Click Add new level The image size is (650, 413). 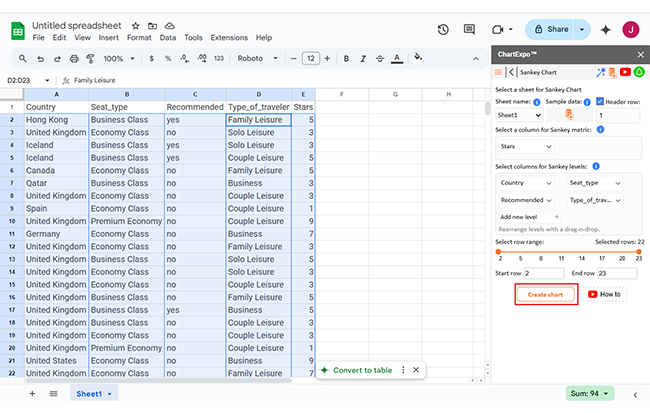tap(529, 217)
